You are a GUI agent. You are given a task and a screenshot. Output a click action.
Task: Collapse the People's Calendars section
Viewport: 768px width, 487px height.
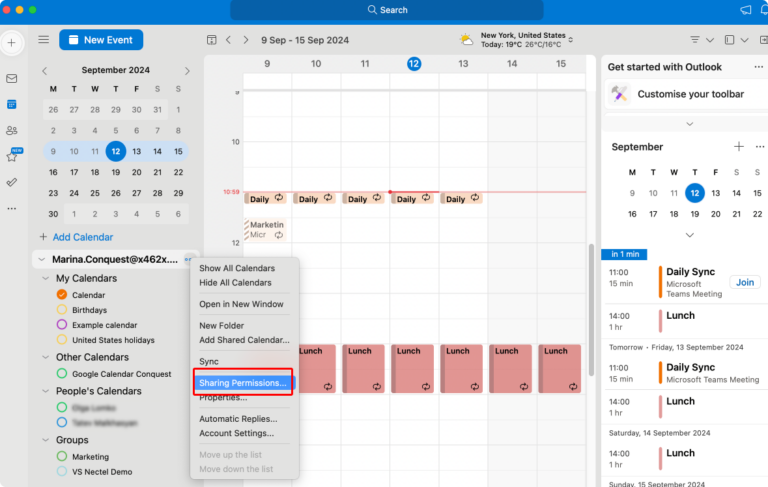click(47, 391)
